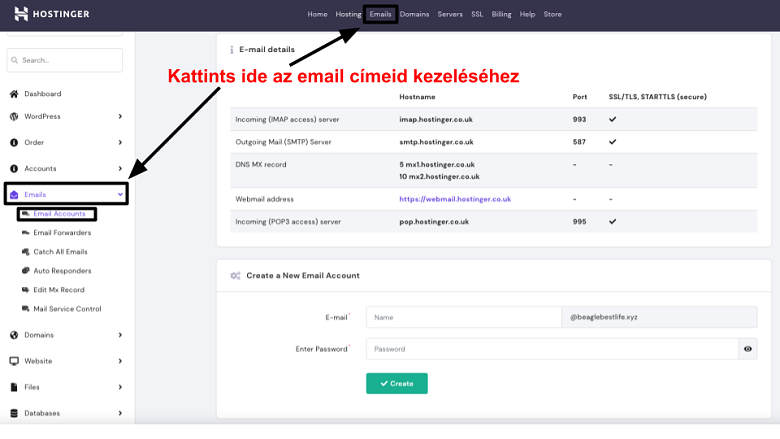
Task: Open the Billing top menu item
Action: (501, 14)
